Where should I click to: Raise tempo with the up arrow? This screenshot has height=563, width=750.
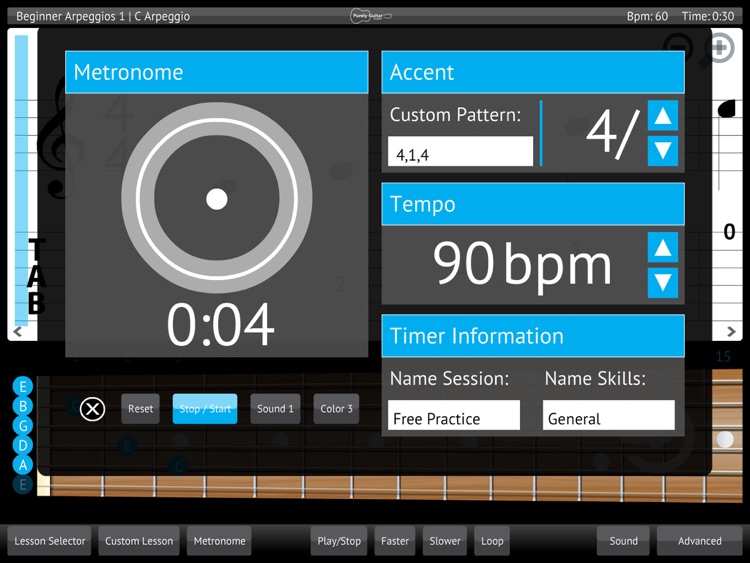(662, 247)
